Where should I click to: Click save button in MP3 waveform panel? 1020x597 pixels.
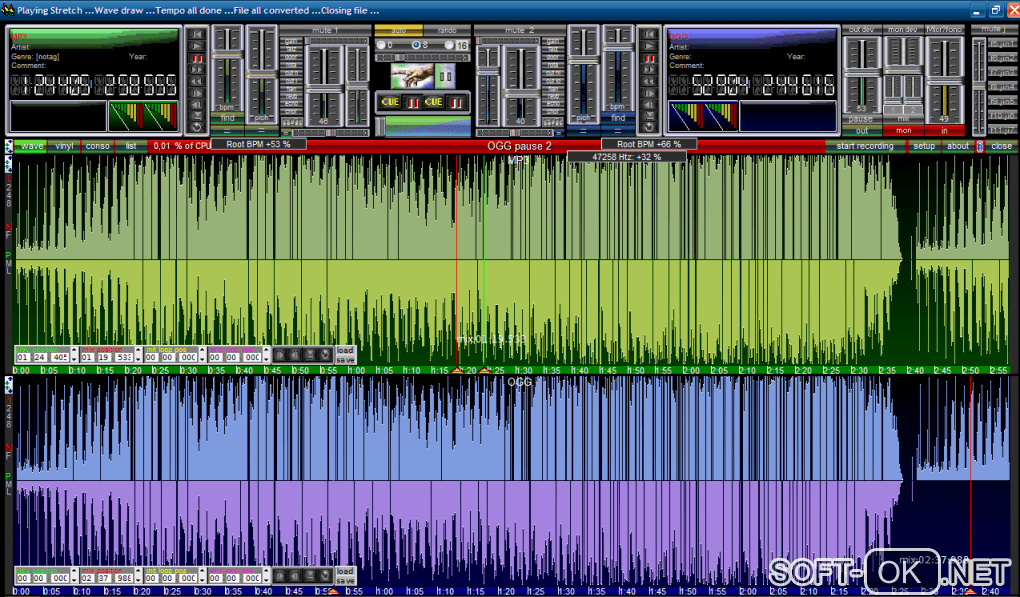345,360
